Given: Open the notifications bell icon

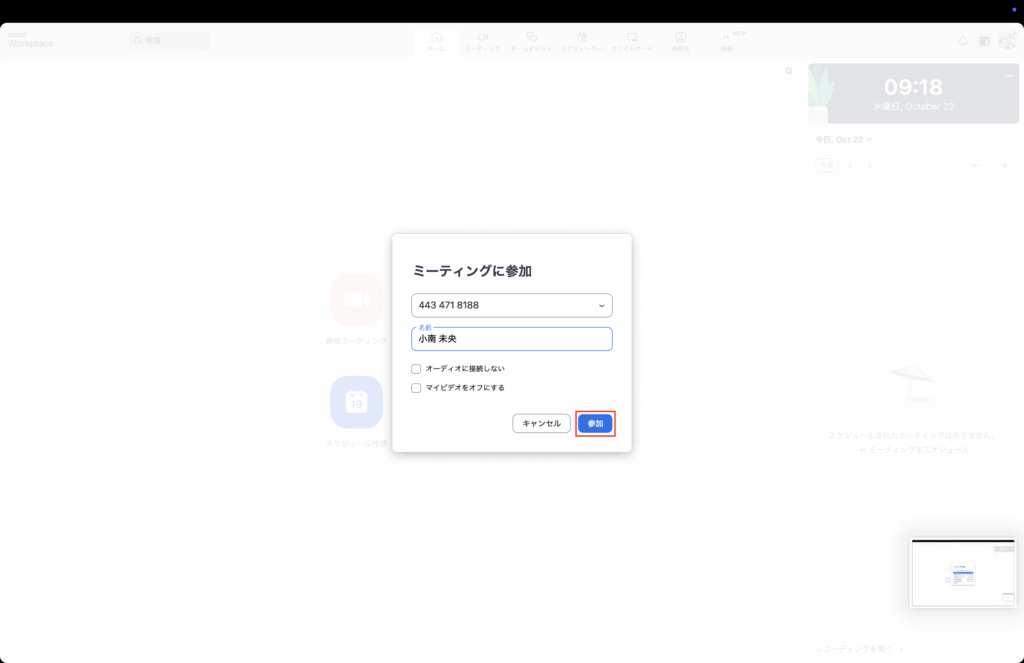Looking at the screenshot, I should point(963,41).
